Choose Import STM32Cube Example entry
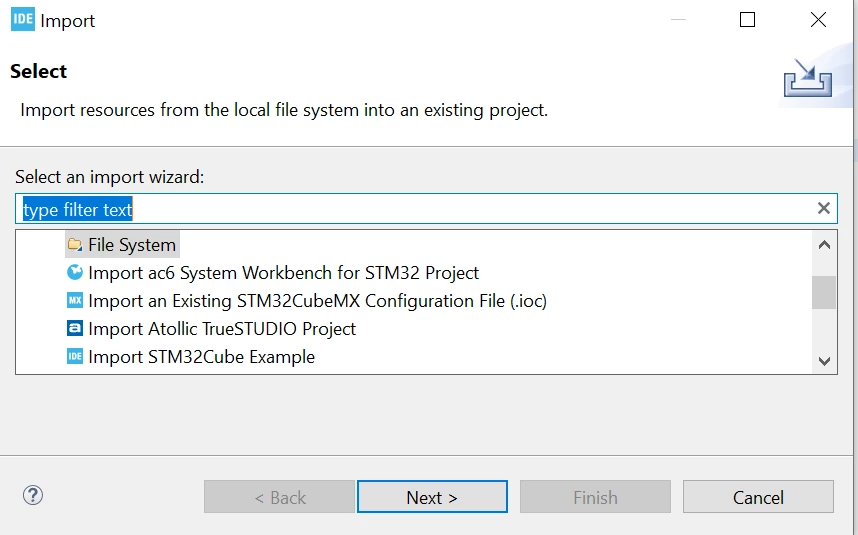 coord(201,357)
